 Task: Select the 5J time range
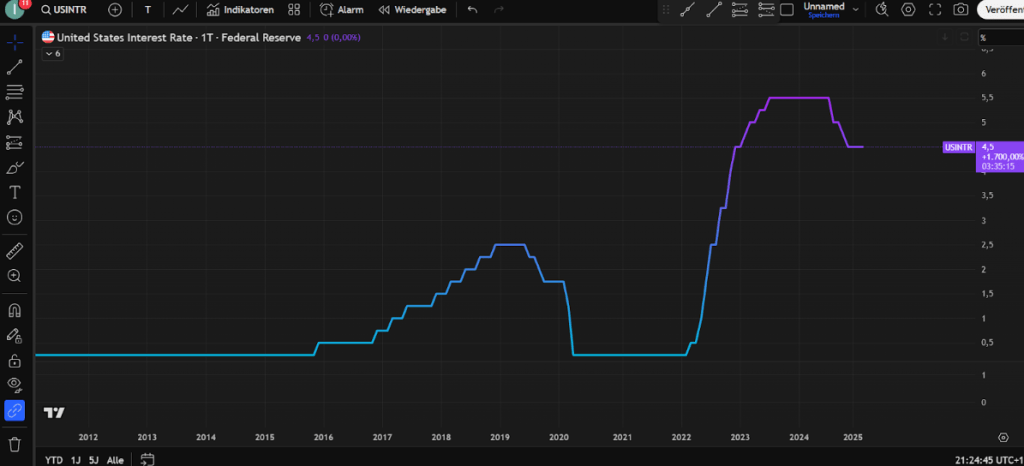pyautogui.click(x=94, y=460)
